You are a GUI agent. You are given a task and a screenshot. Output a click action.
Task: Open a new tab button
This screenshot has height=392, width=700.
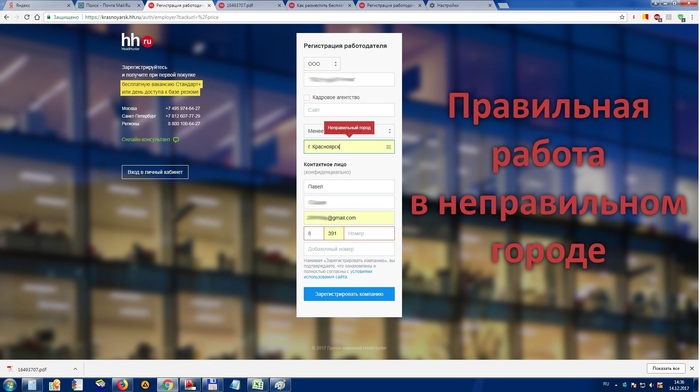(x=504, y=5)
